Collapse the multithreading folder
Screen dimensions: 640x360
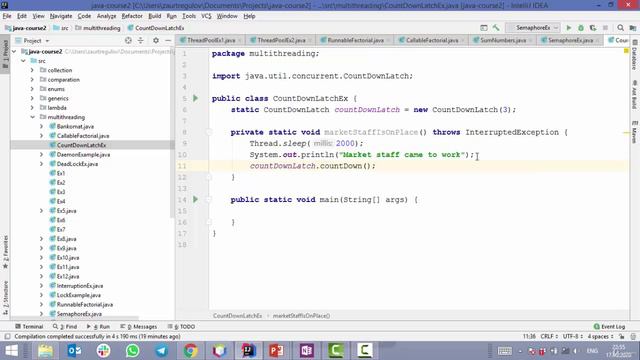point(32,117)
